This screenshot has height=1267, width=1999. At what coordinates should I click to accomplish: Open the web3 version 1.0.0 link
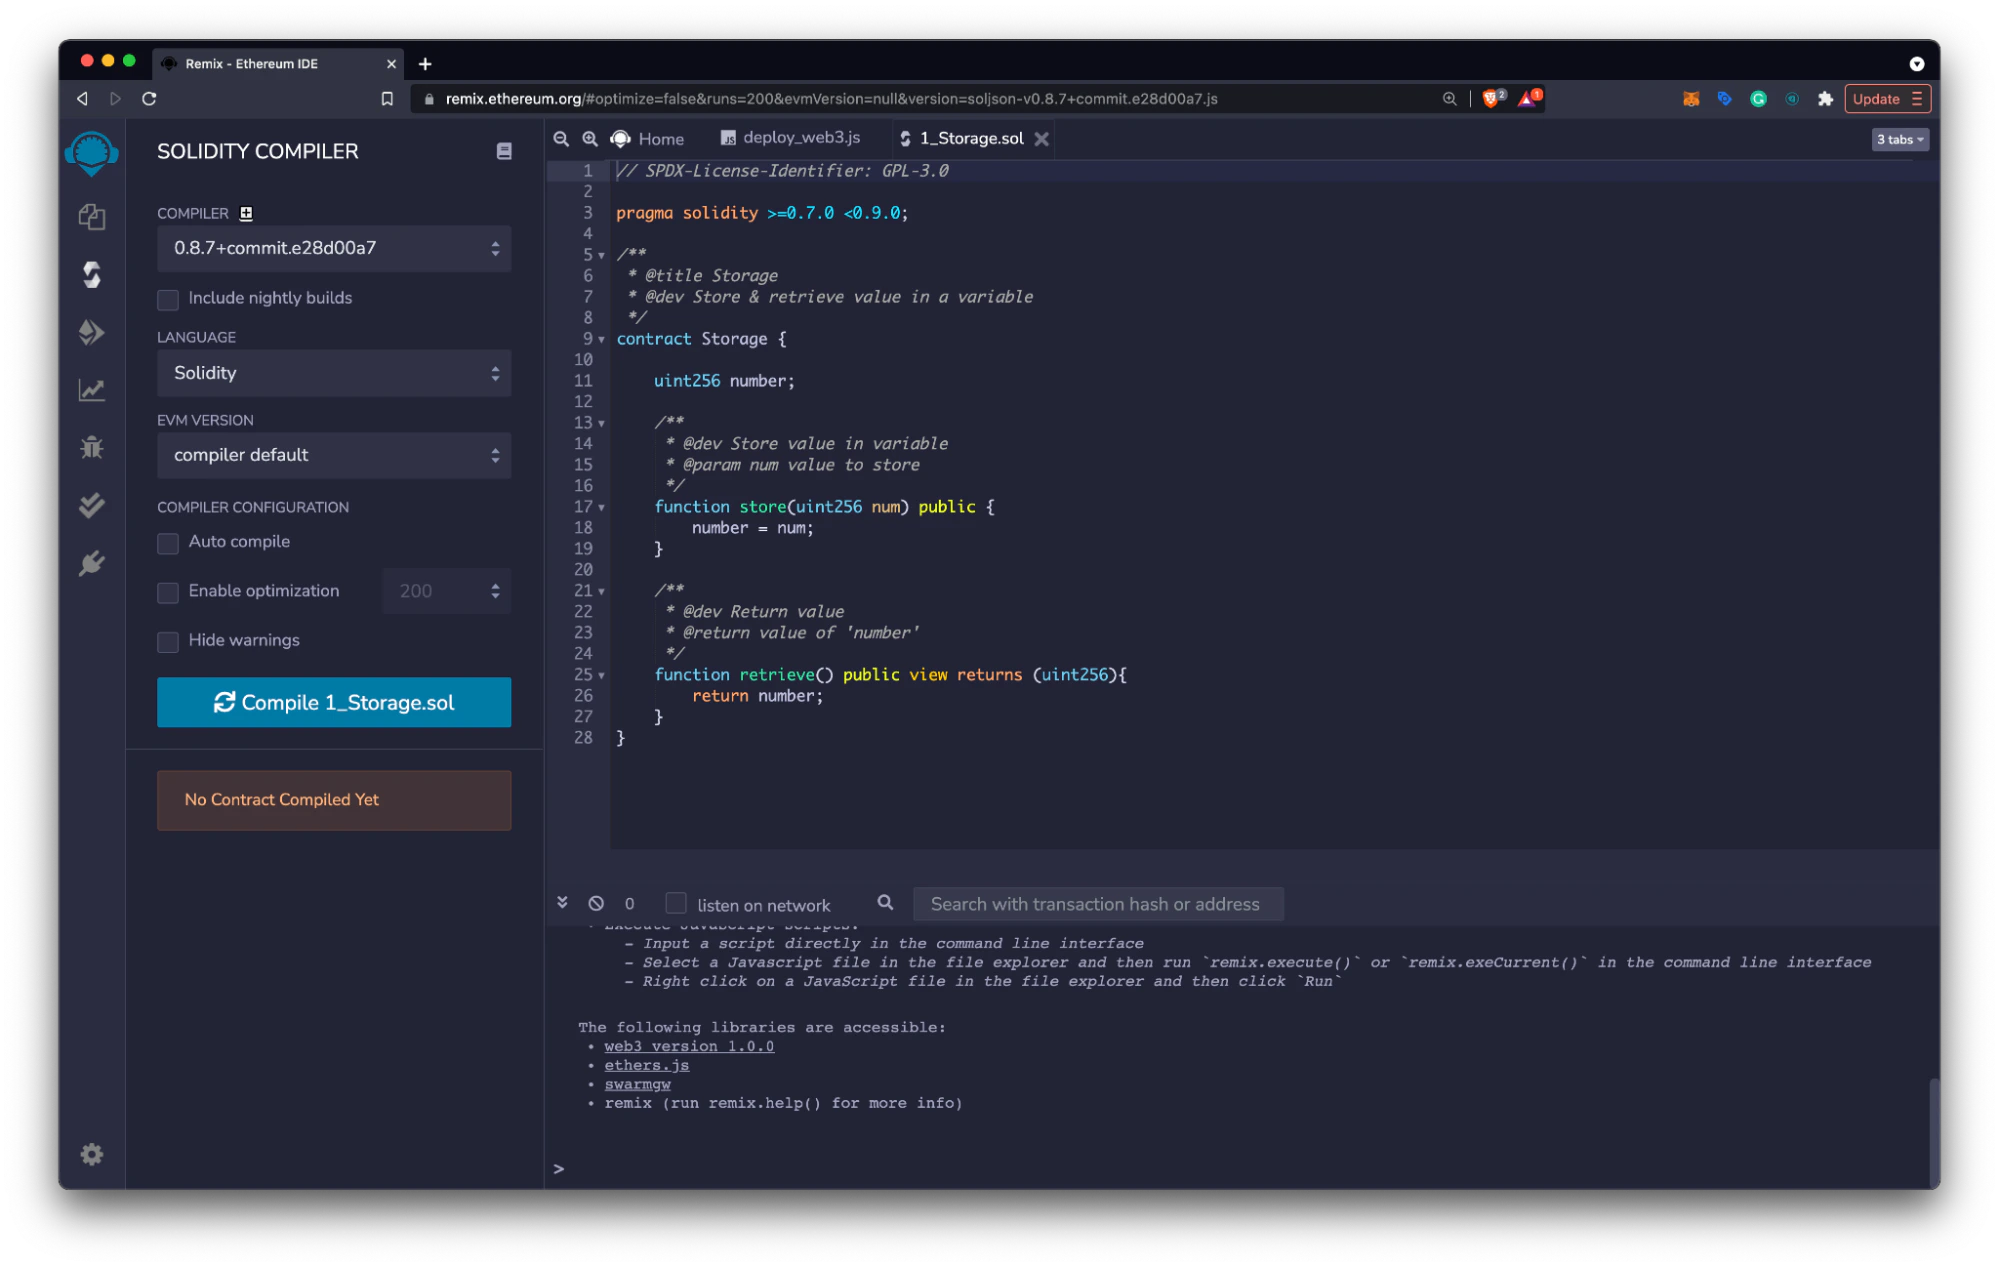(x=688, y=1045)
